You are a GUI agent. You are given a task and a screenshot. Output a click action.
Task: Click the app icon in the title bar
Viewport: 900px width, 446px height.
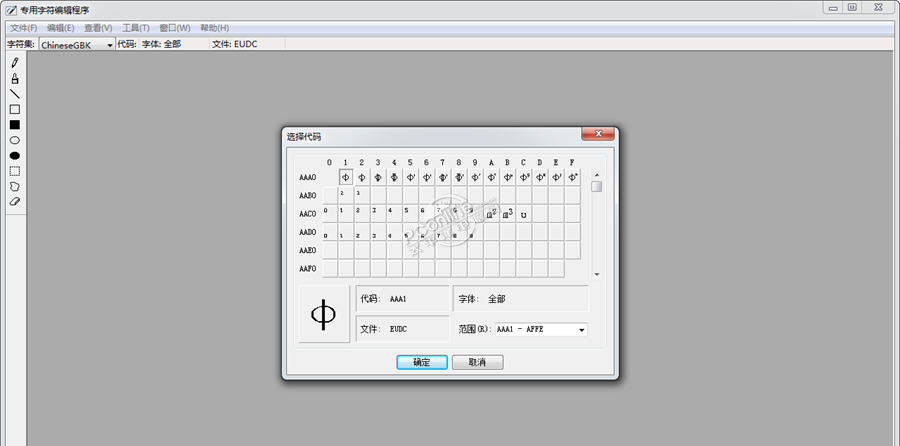tap(11, 10)
